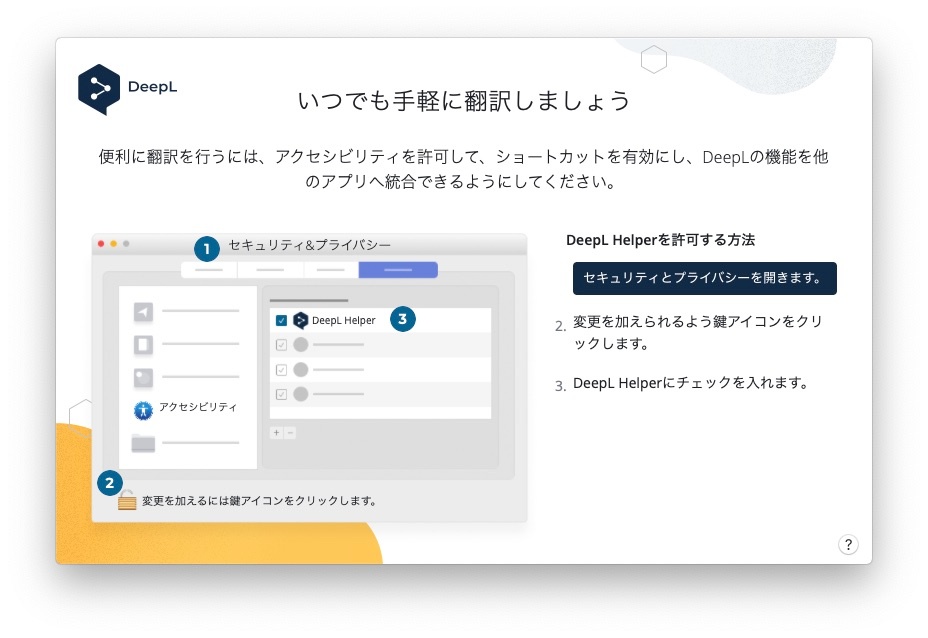Click the セキュリティとプライバシーを開きます button
Image resolution: width=928 pixels, height=638 pixels.
click(704, 278)
